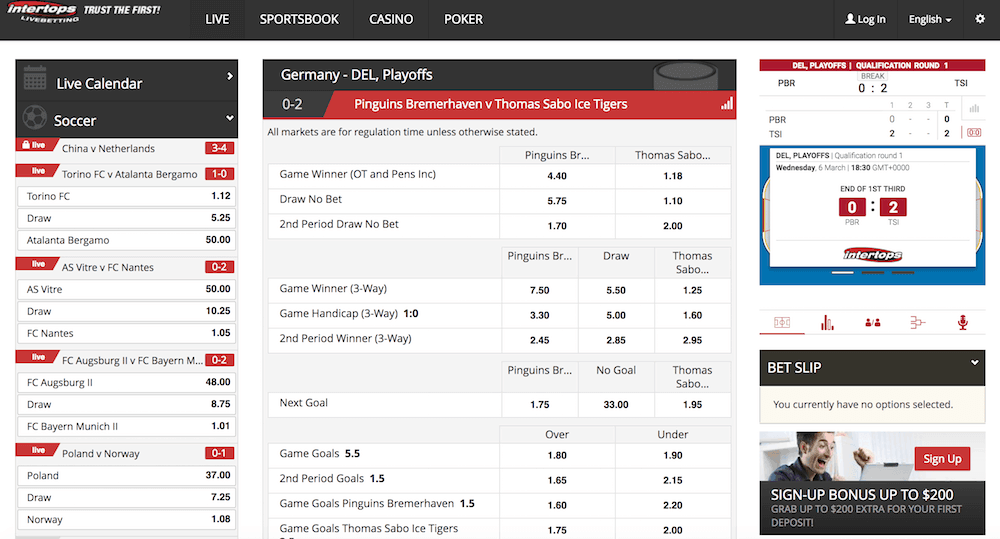Screen dimensions: 1000x539
Task: Select the microphone commentary tab icon
Action: [x=962, y=323]
